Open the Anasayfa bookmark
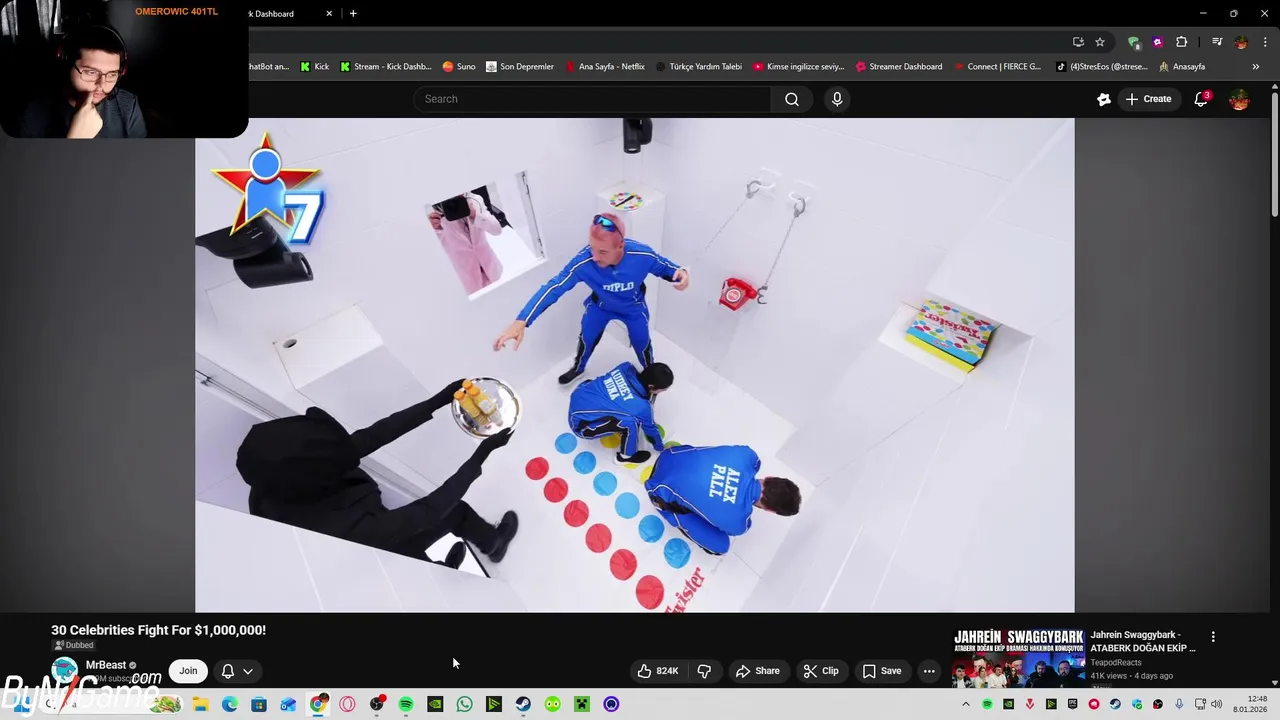The width and height of the screenshot is (1280, 720). [1182, 67]
